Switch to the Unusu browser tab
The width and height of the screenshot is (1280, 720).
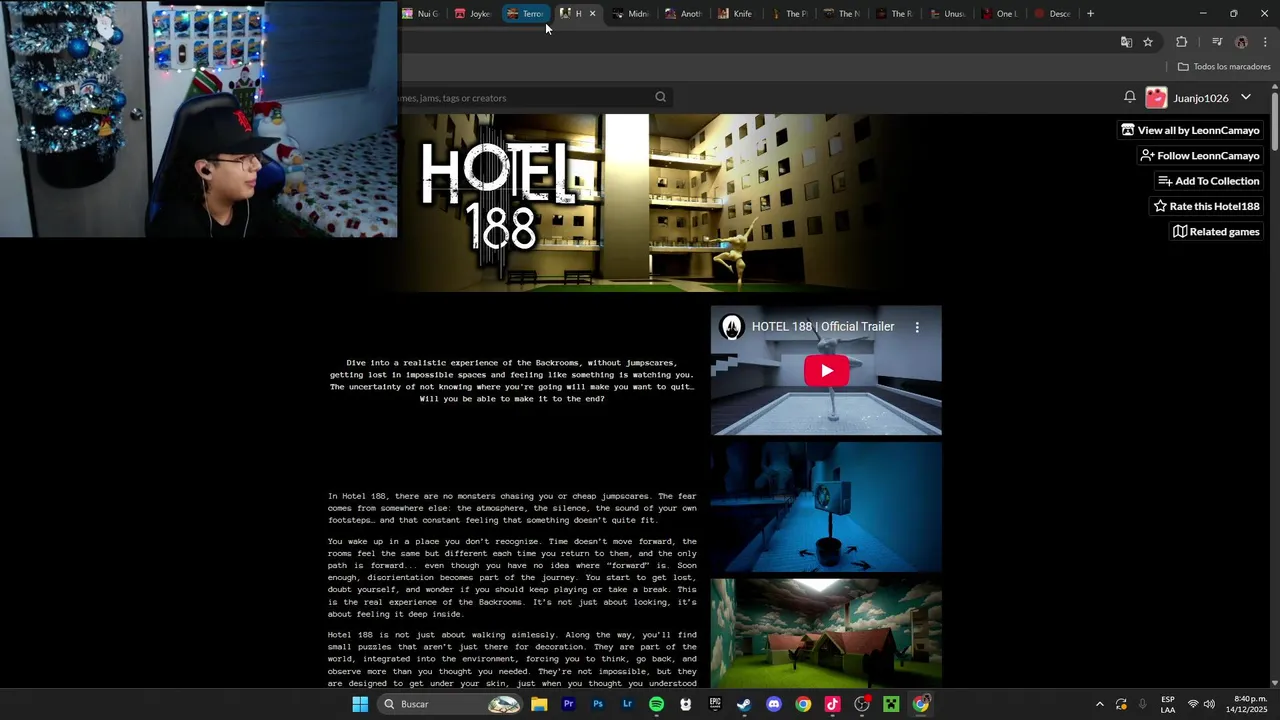pos(947,14)
